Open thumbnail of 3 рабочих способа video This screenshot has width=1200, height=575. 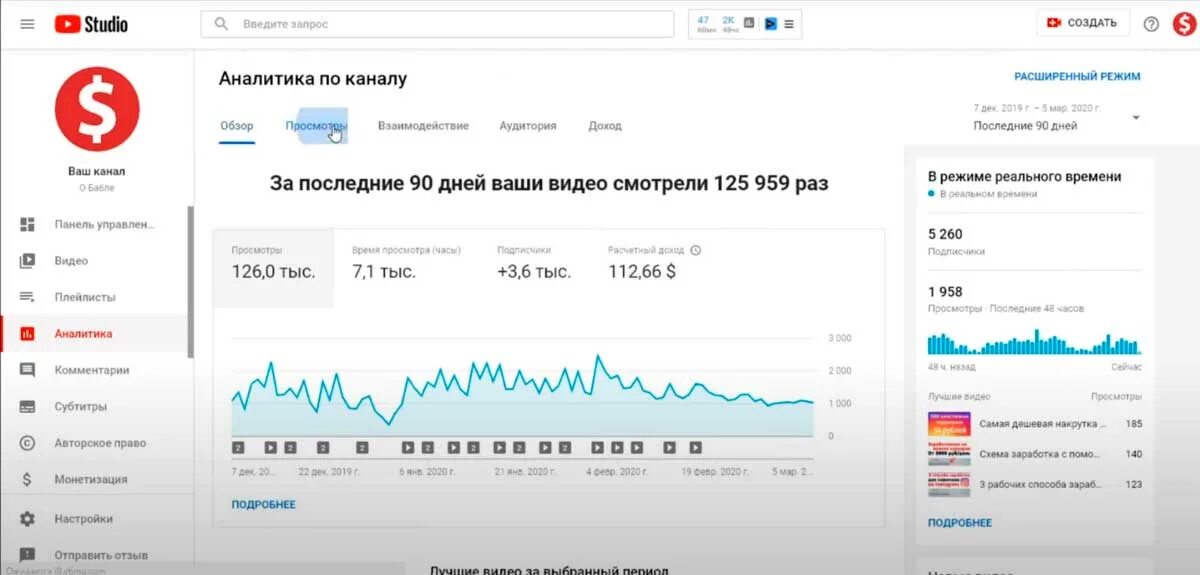(x=949, y=484)
